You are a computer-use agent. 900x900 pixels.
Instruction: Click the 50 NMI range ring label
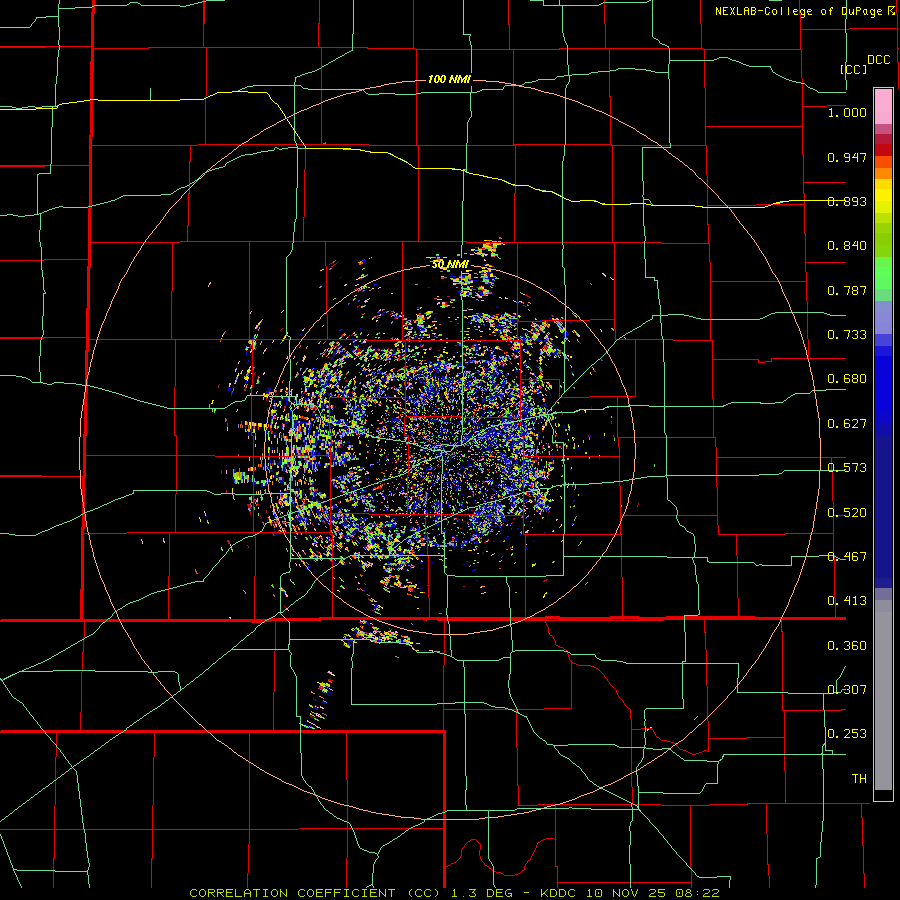(450, 265)
